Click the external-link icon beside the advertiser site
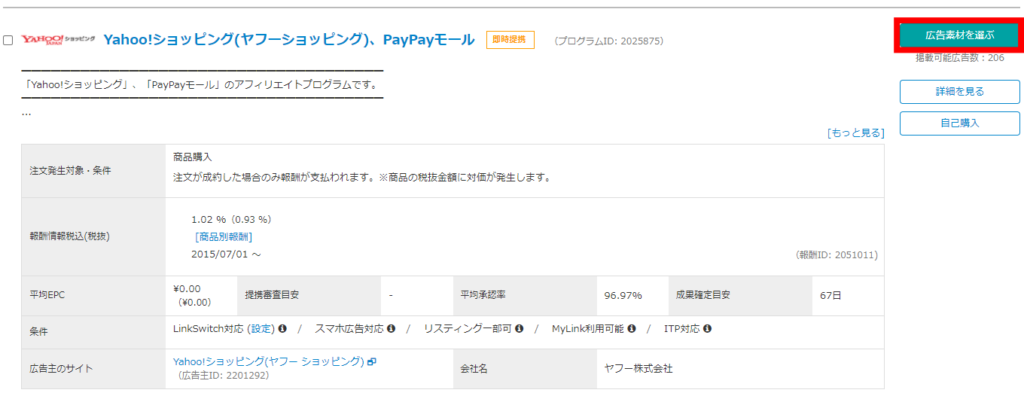 coord(372,361)
